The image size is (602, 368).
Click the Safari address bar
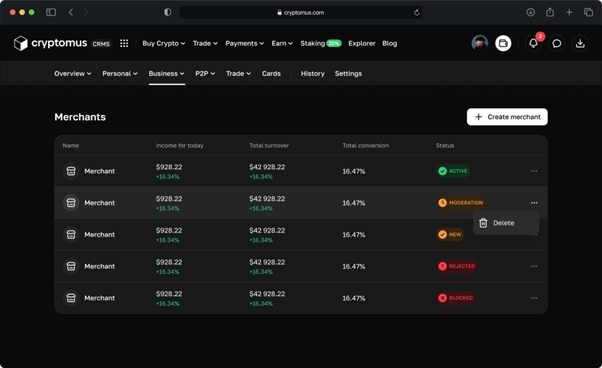click(301, 12)
